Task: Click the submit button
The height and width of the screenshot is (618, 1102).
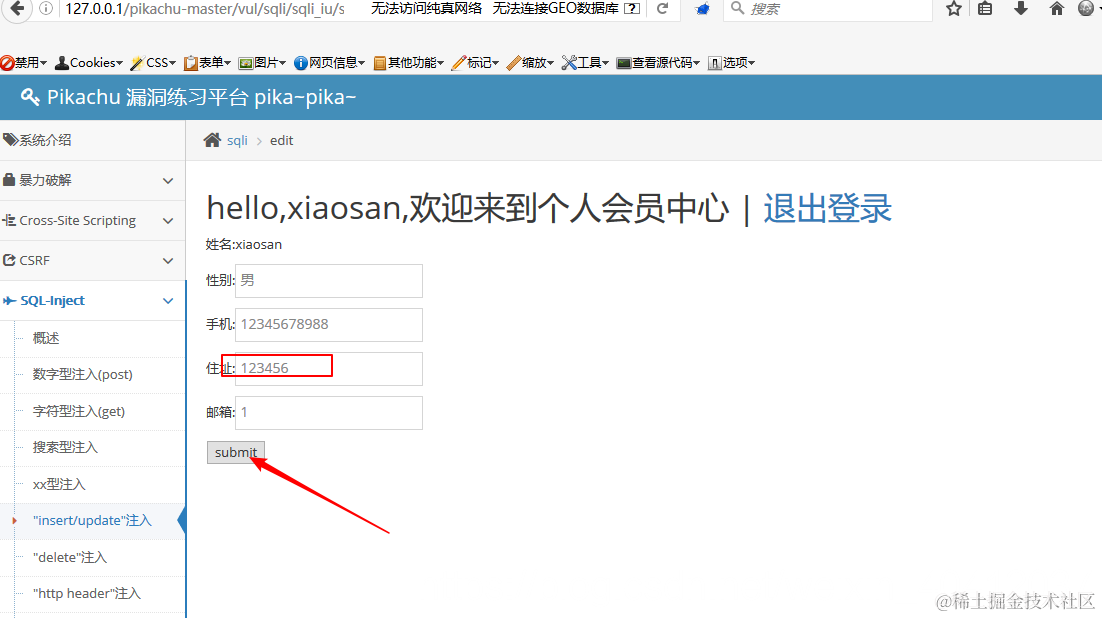Action: click(x=235, y=452)
